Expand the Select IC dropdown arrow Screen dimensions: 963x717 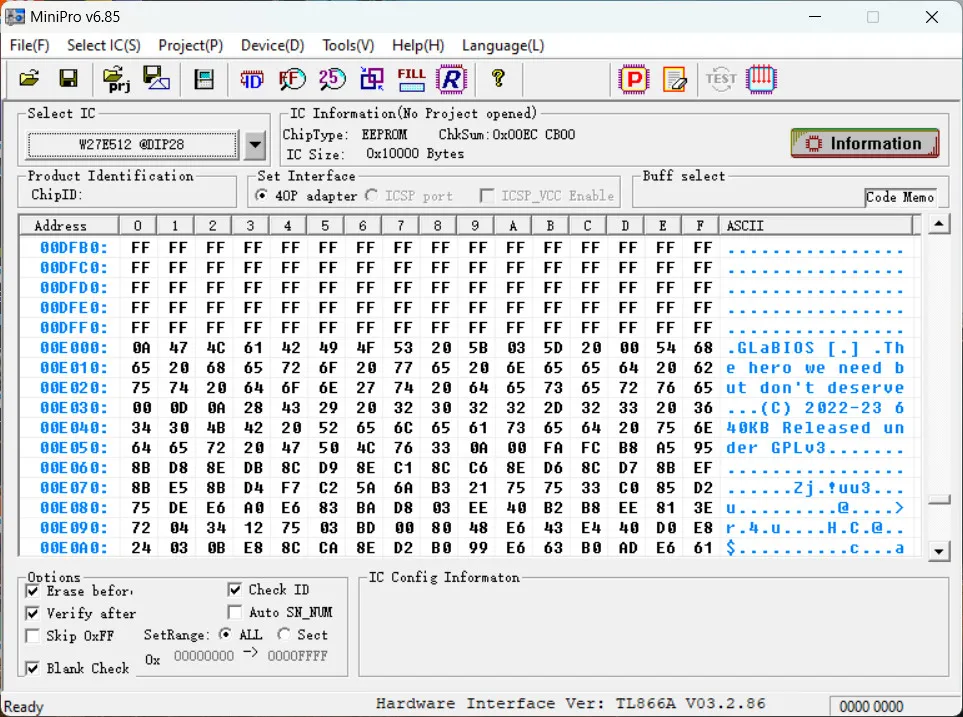click(256, 145)
